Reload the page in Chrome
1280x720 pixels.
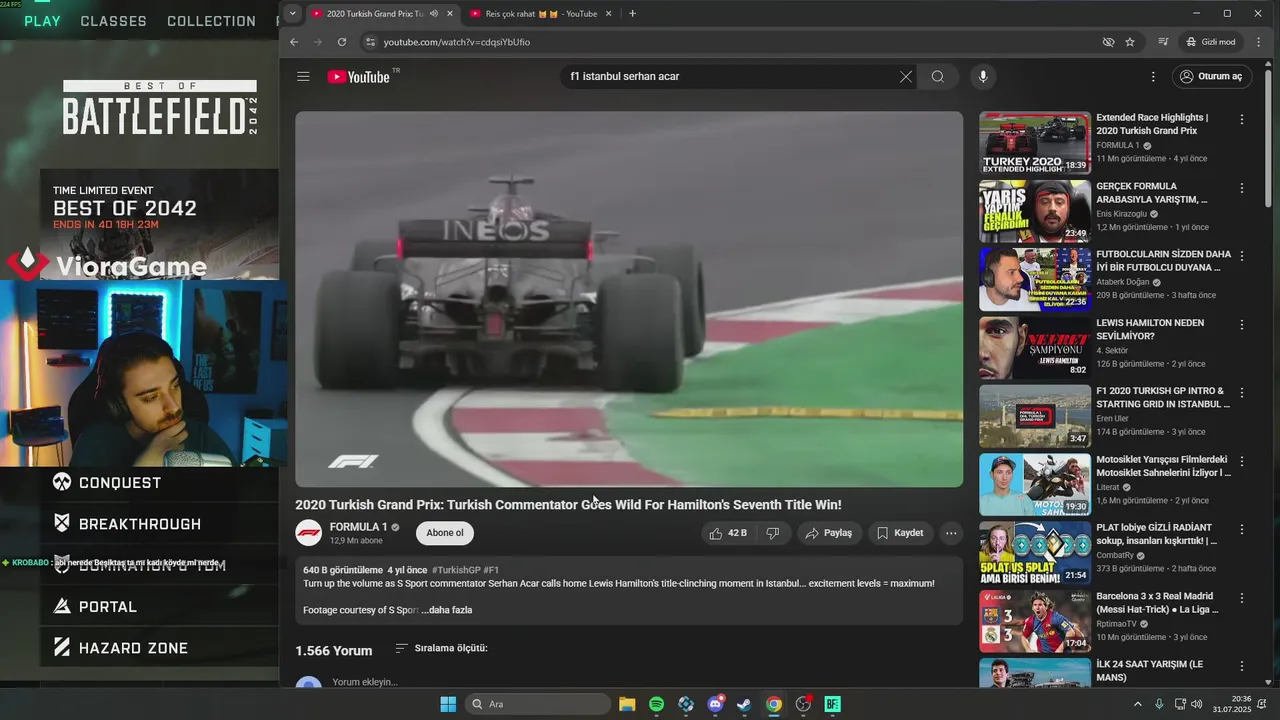tap(342, 42)
